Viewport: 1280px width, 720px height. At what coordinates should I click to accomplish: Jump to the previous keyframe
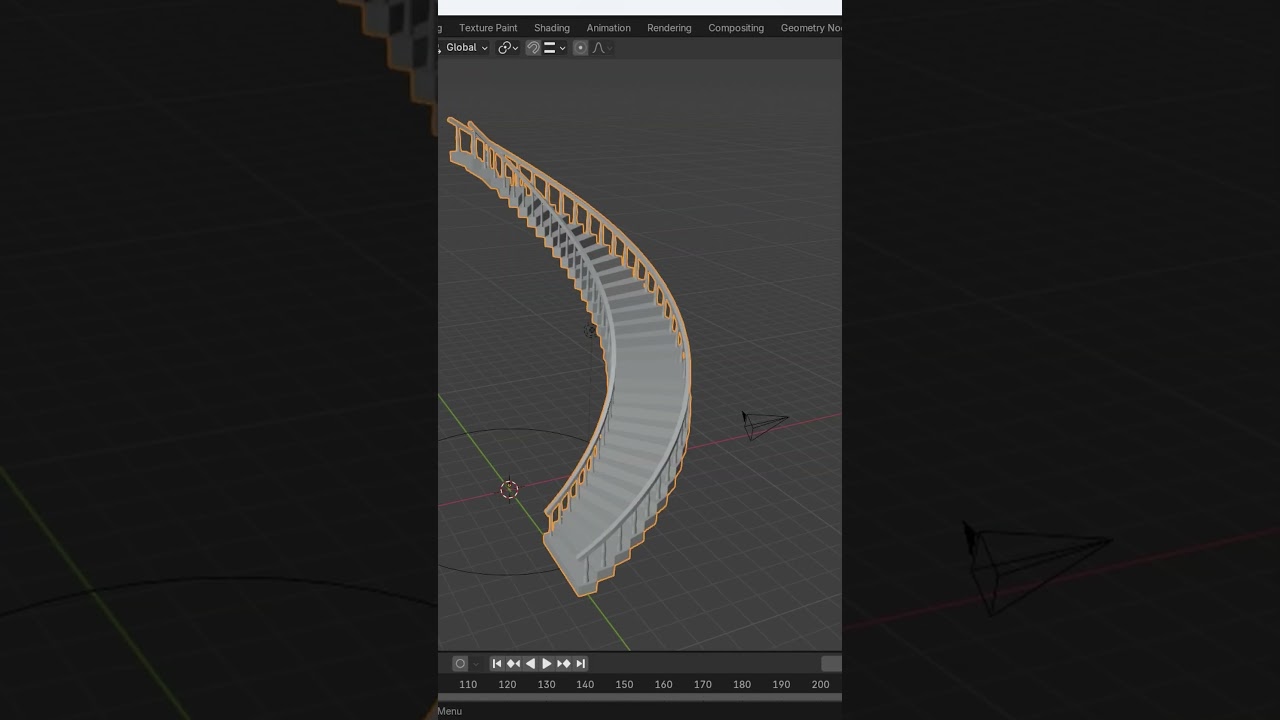click(x=513, y=664)
